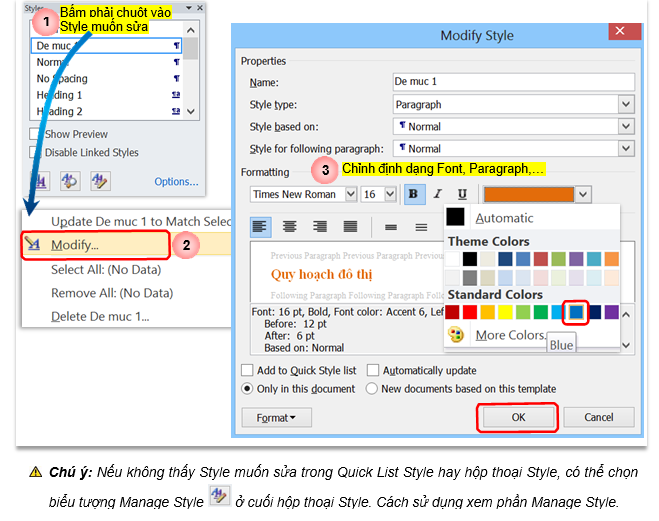Image resolution: width=659 pixels, height=521 pixels.
Task: Select New documents based on this template
Action: point(373,389)
